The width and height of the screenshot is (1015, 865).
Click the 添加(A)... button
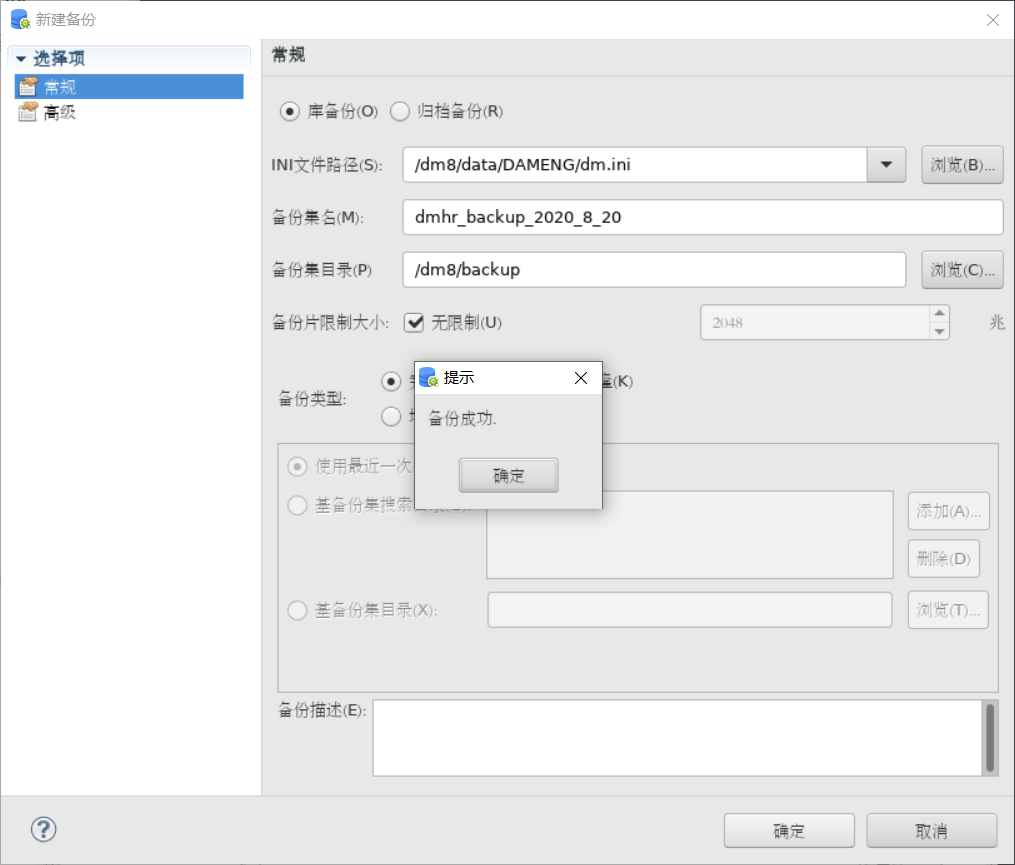click(948, 511)
